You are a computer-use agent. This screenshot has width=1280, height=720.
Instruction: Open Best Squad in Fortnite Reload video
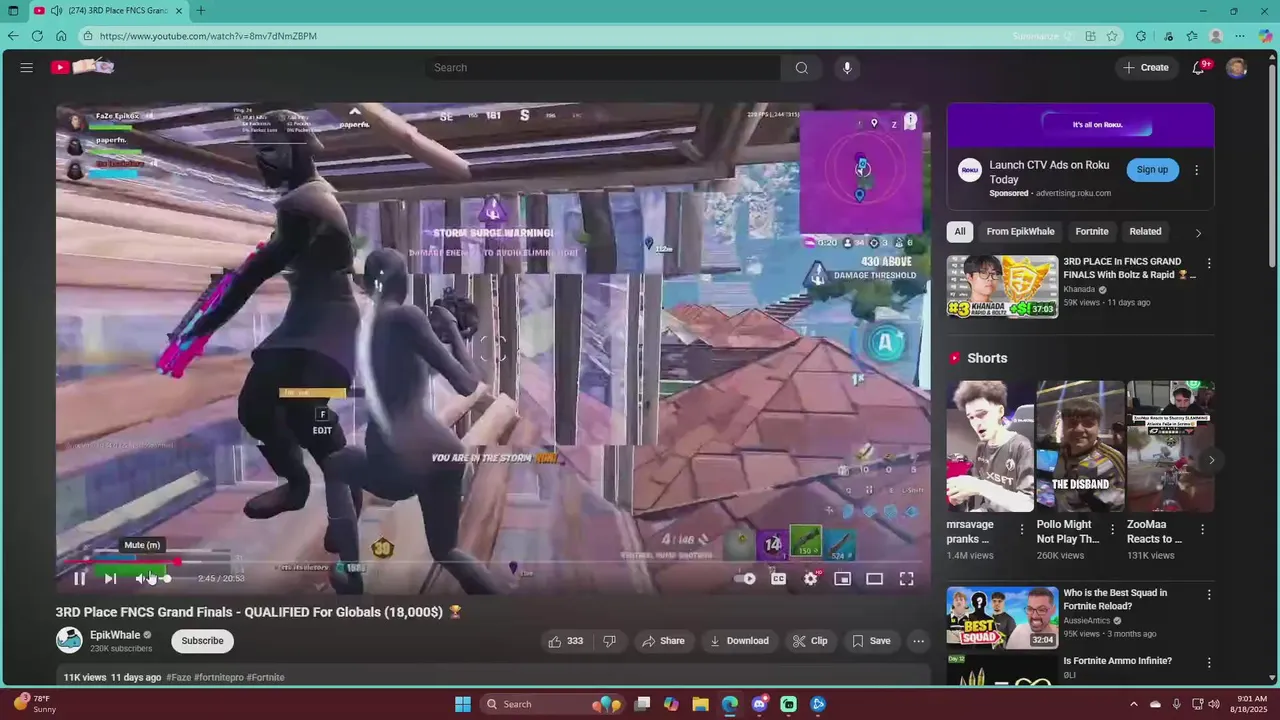(1003, 617)
